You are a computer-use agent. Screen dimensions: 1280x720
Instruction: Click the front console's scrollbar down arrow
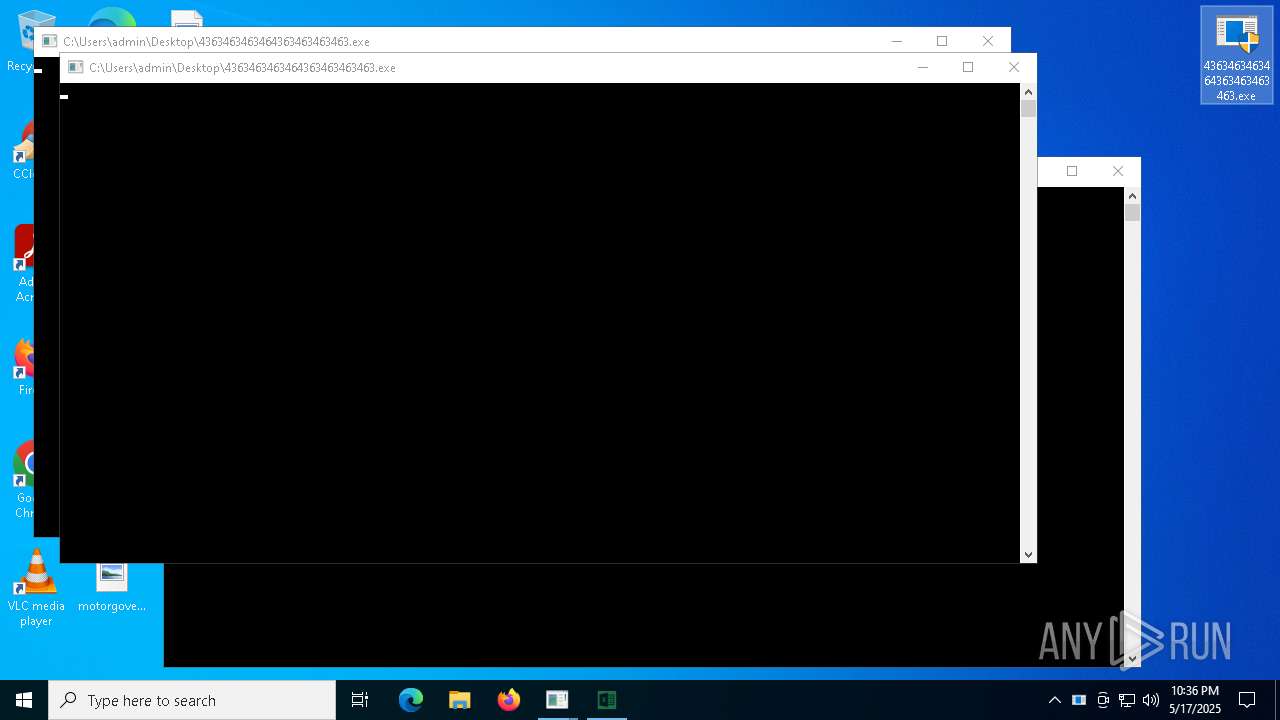click(1028, 554)
